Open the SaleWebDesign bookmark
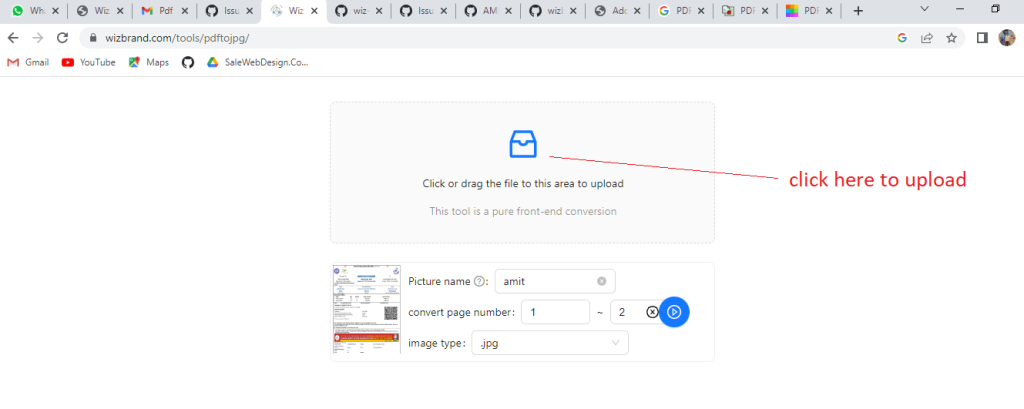Screen dimensions: 1024x409 [257, 62]
